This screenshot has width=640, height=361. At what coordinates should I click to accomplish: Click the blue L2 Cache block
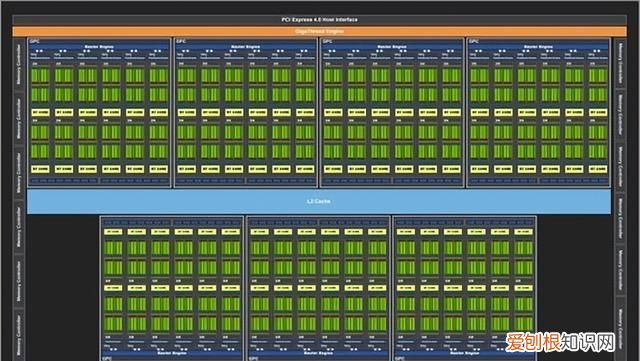point(319,201)
